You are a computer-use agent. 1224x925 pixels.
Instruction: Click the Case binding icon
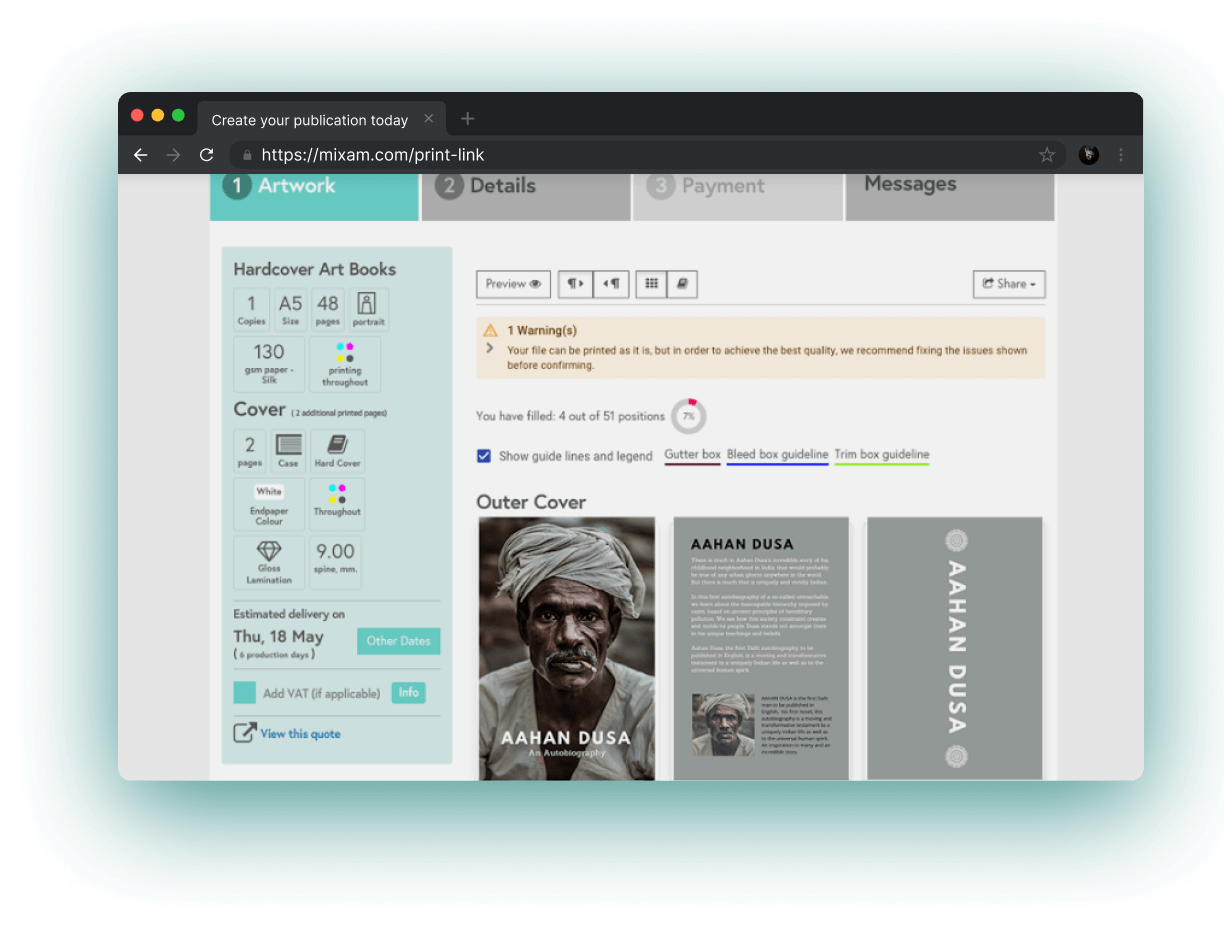tap(288, 445)
